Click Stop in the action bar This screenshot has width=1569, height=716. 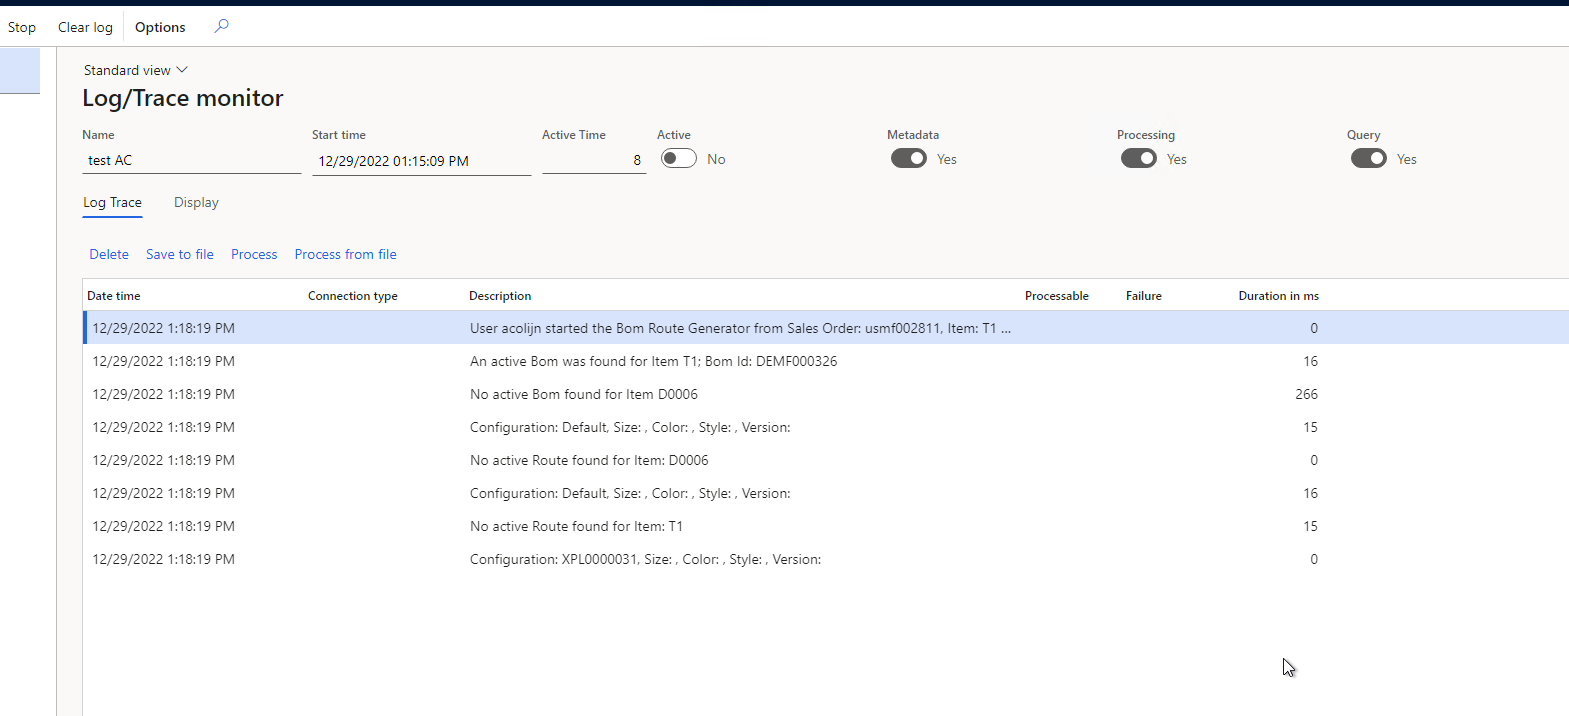[x=22, y=27]
